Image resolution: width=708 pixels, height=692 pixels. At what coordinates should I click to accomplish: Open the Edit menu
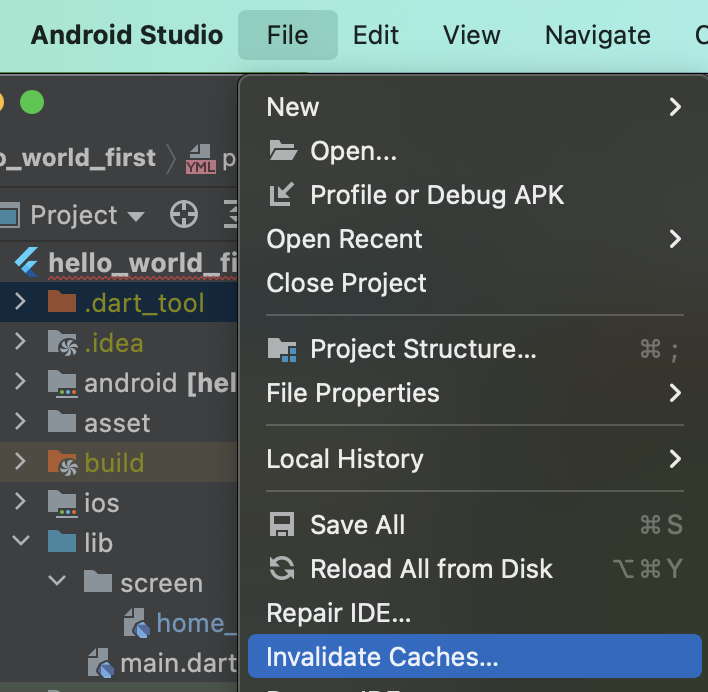pos(376,35)
